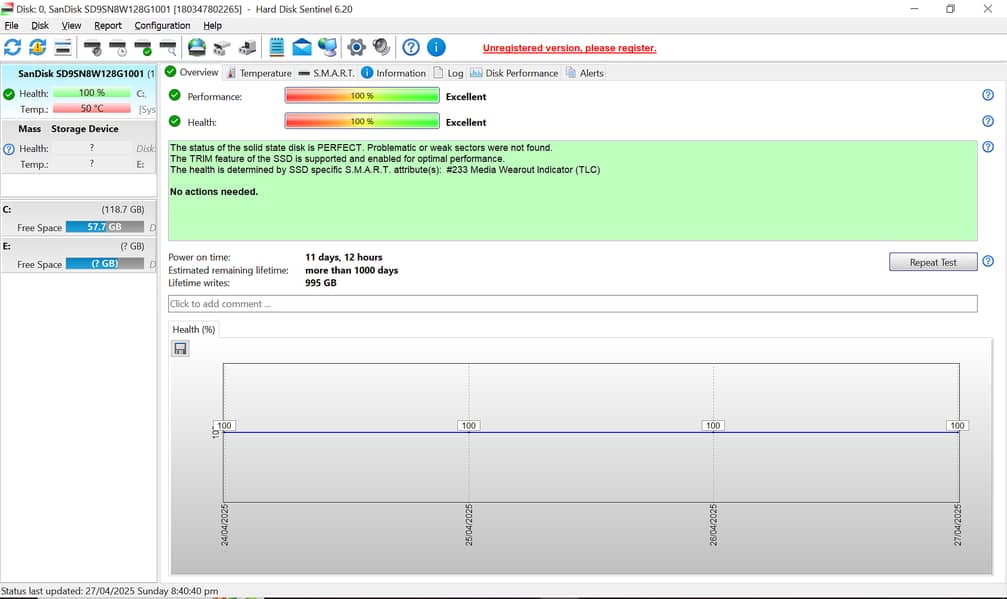Switch to the S.M.A.R.T. tab
This screenshot has width=1007, height=599.
(327, 73)
